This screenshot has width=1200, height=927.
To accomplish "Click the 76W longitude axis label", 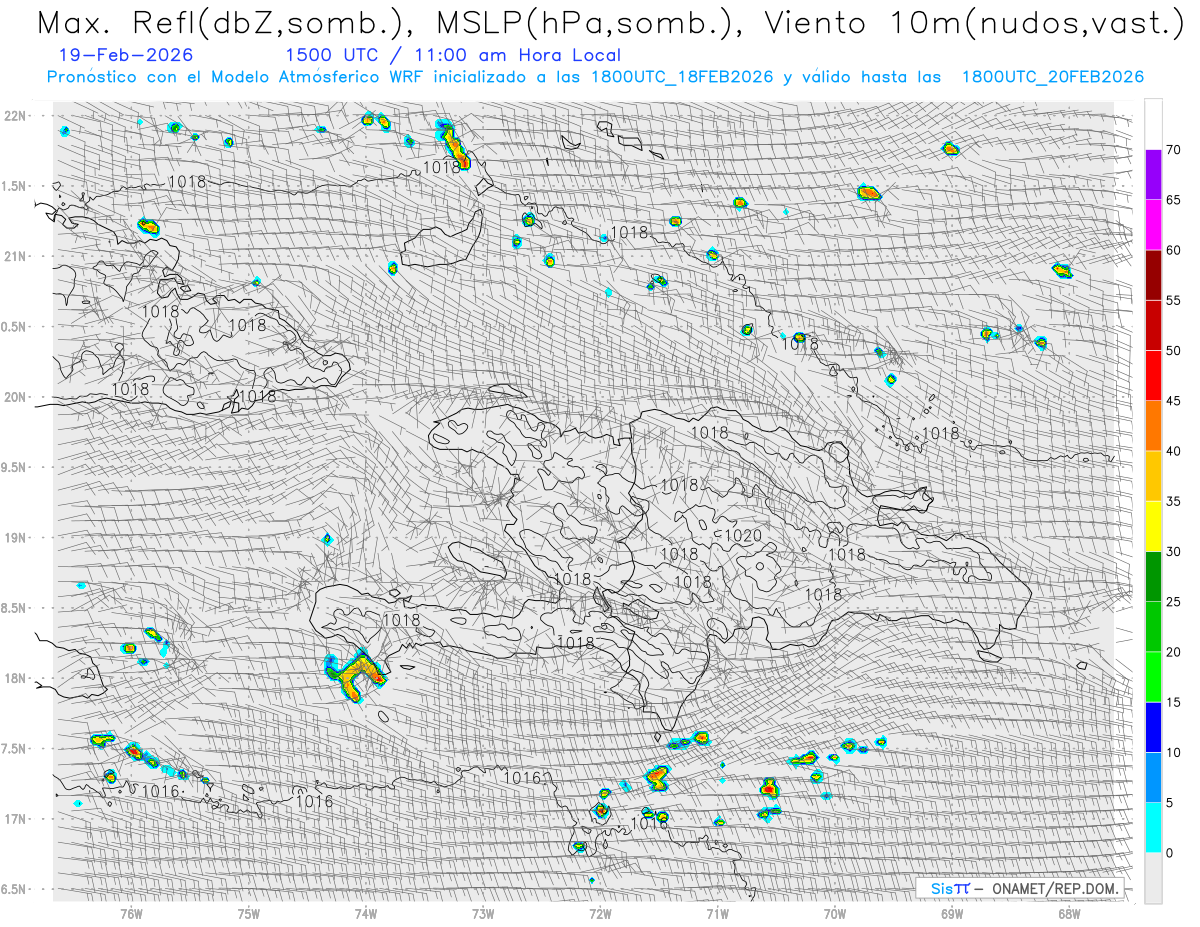I will 131,914.
